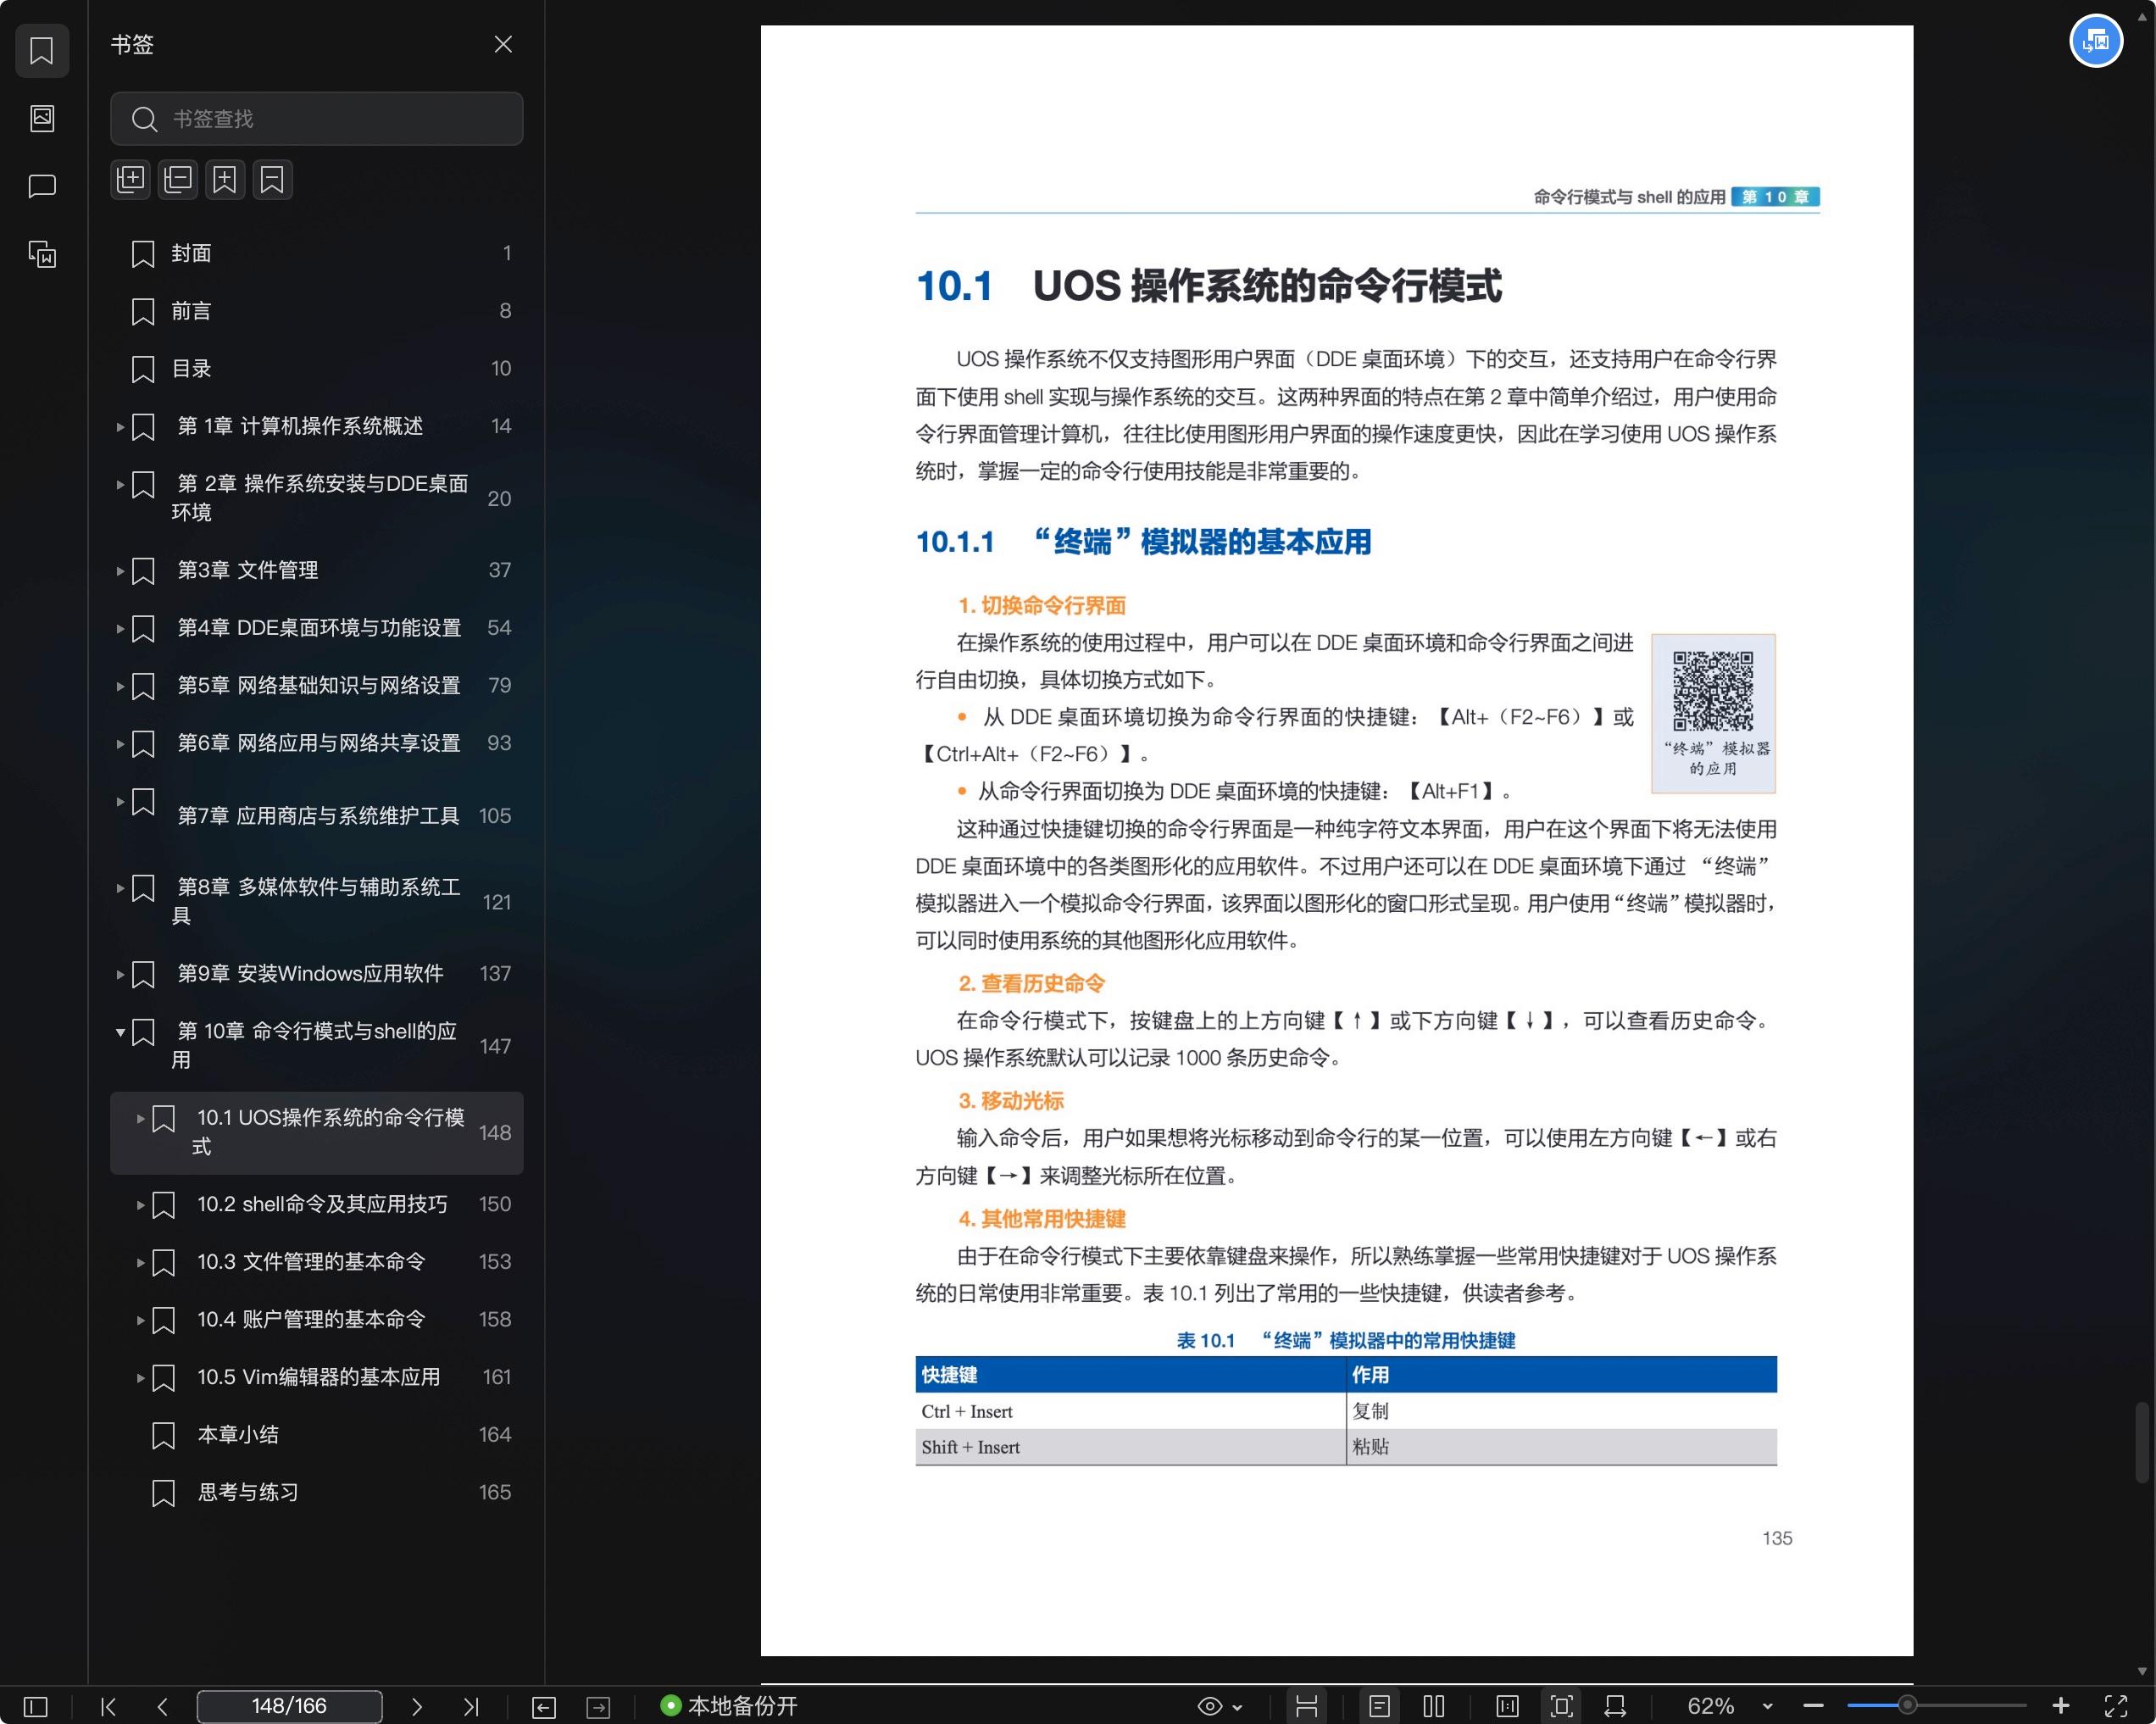Remove a bookmark with the bookmark-minus icon
This screenshot has height=1724, width=2156.
(272, 179)
